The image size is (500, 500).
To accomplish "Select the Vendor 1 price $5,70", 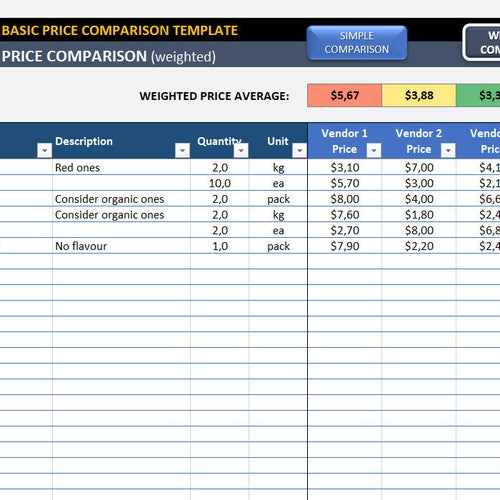I will (x=345, y=183).
